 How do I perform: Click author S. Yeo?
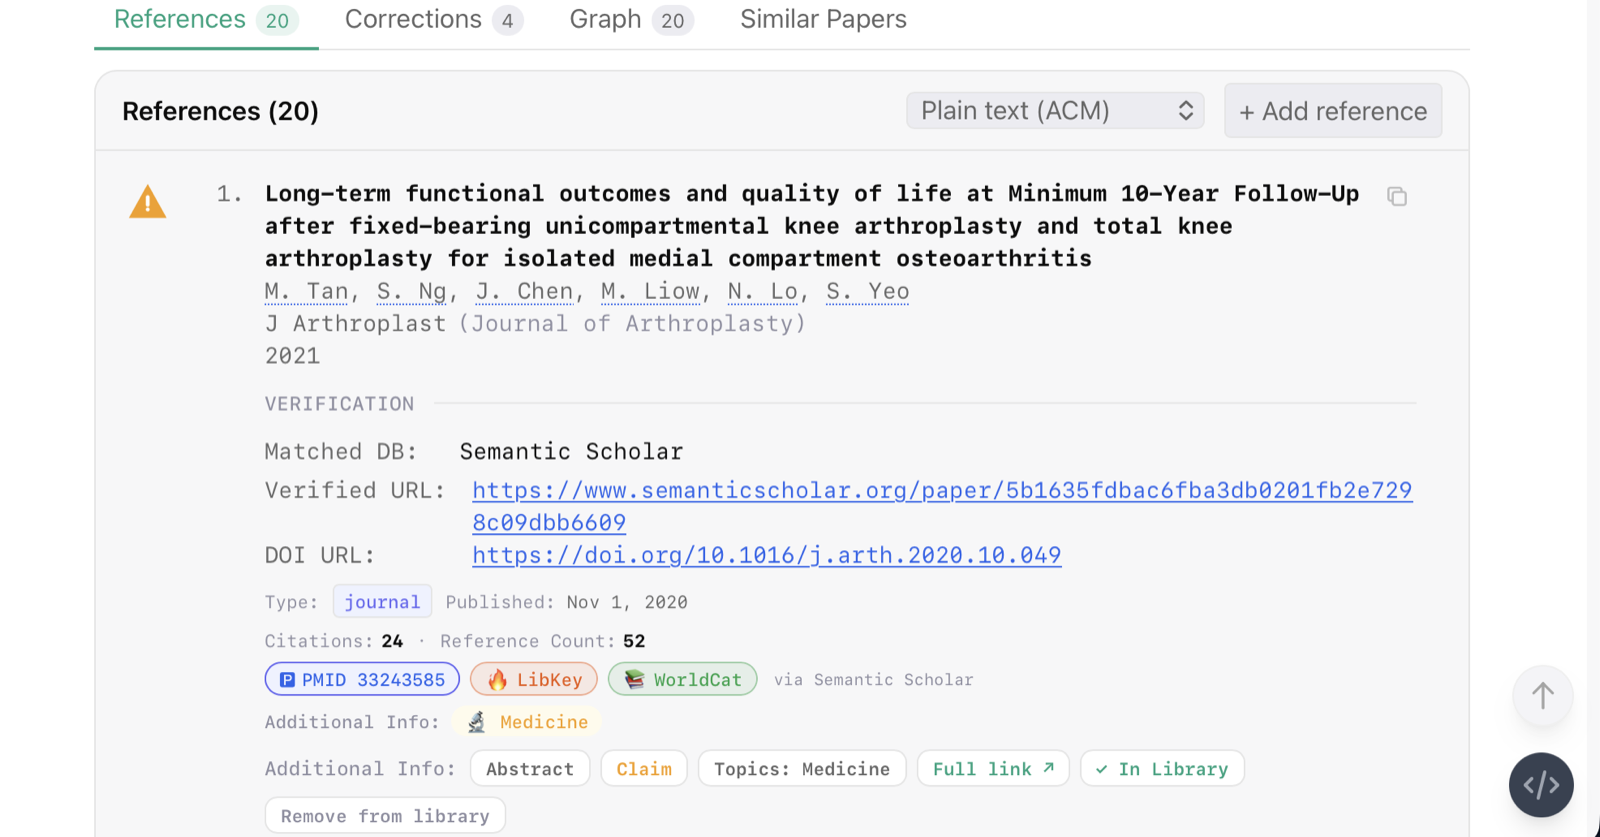click(x=868, y=291)
